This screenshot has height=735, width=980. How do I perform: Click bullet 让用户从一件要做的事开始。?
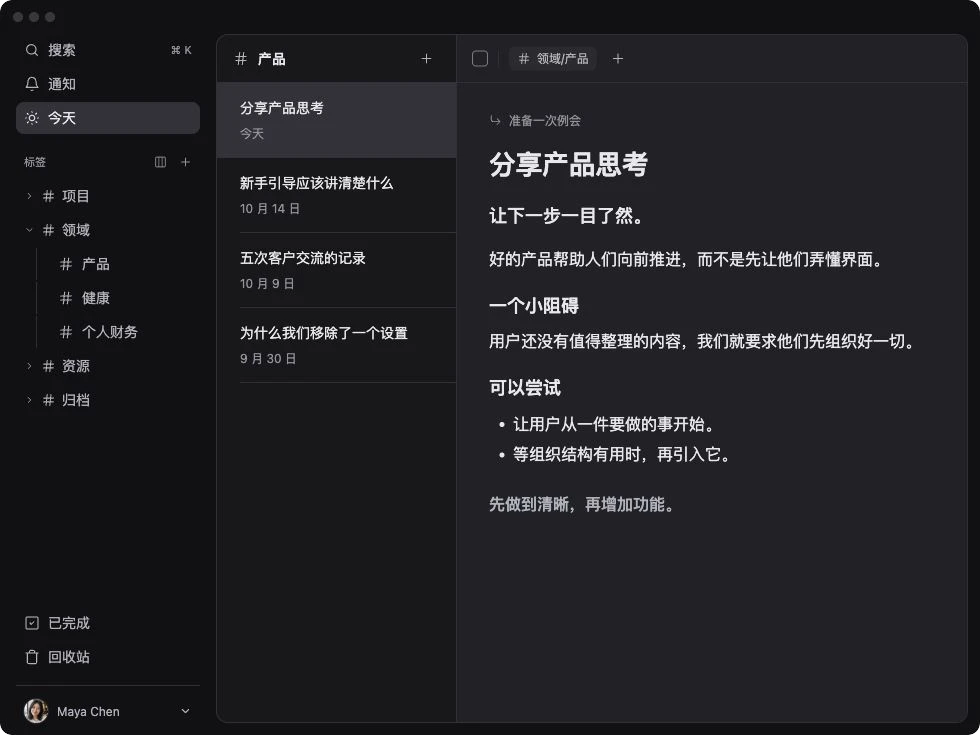[613, 424]
